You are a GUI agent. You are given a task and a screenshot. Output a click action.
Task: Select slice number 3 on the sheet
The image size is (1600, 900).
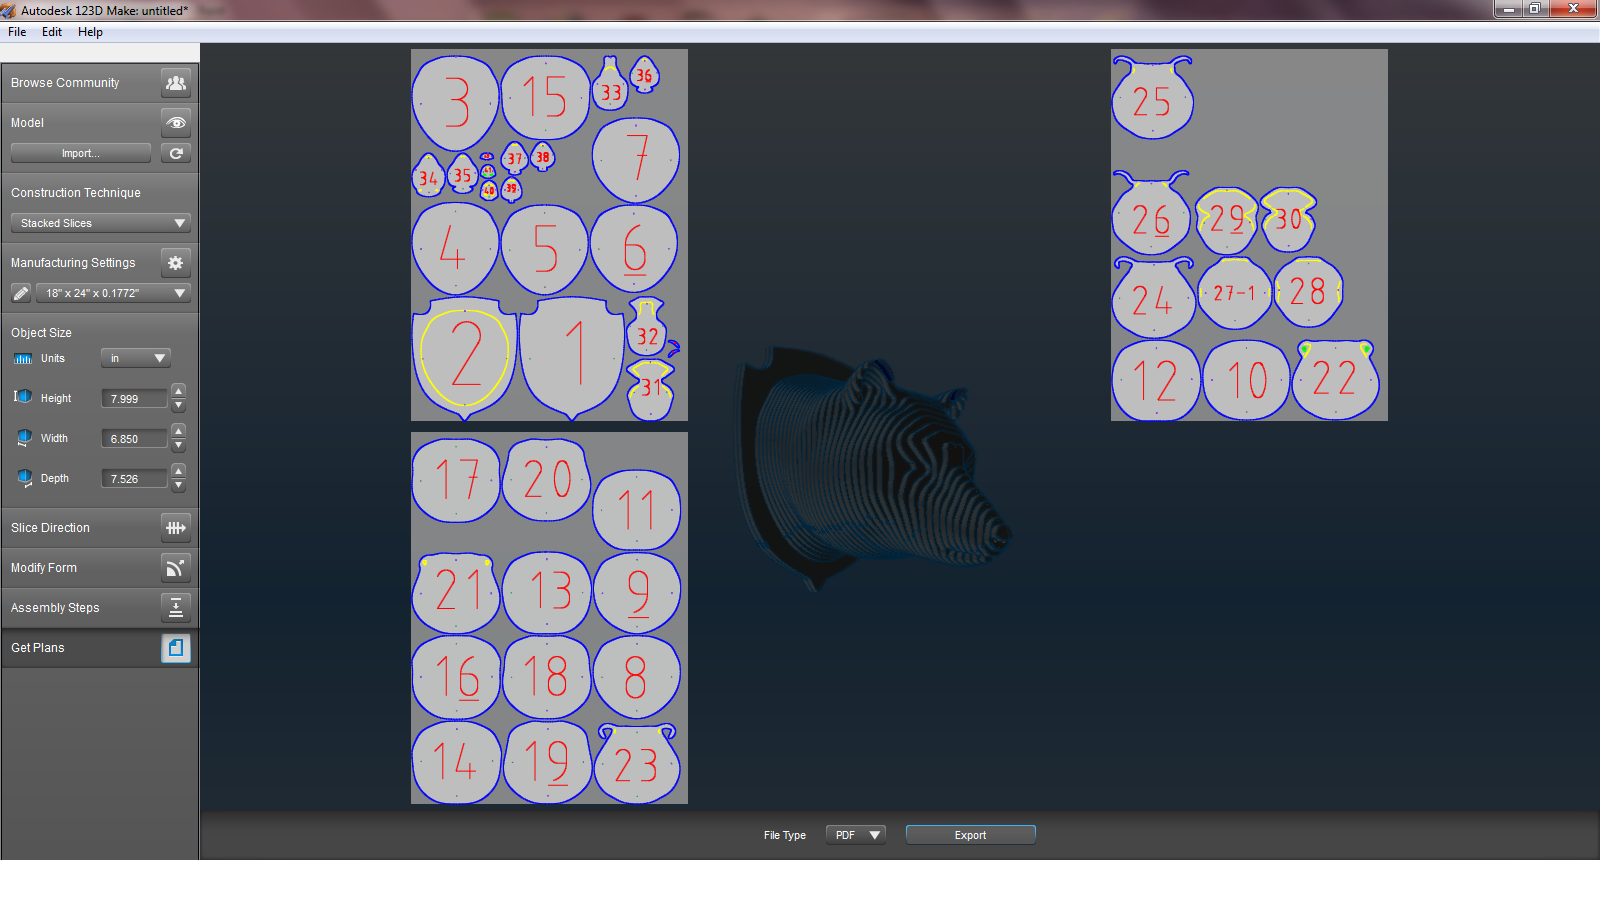pyautogui.click(x=456, y=102)
